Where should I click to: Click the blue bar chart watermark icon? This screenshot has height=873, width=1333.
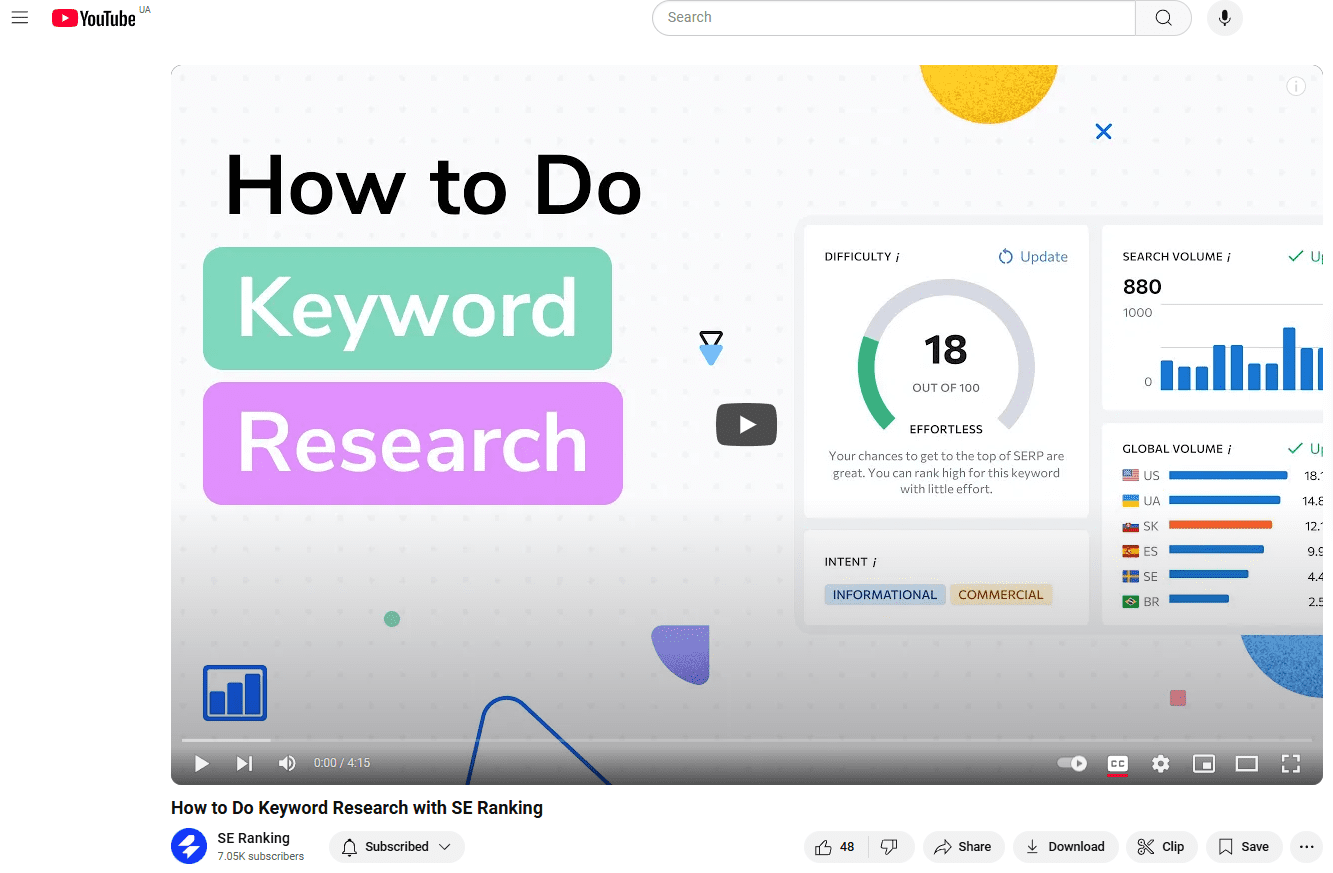(x=235, y=693)
